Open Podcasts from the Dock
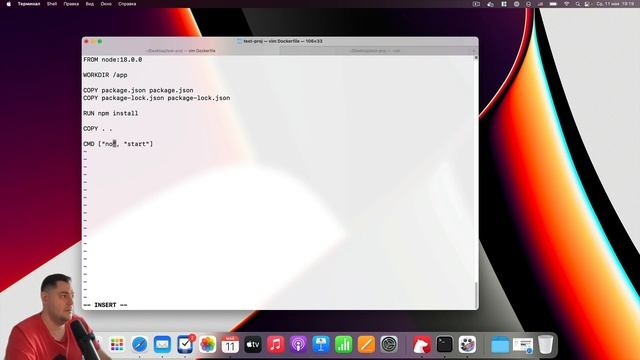Viewport: 640px width, 360px height. [x=298, y=344]
